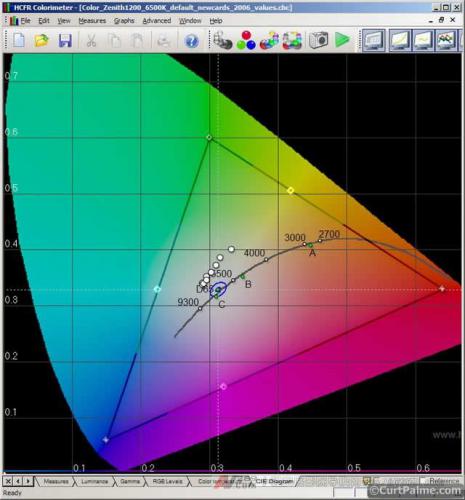The width and height of the screenshot is (465, 500).
Task: Click the Copy icon in the toolbar
Action: coord(113,41)
